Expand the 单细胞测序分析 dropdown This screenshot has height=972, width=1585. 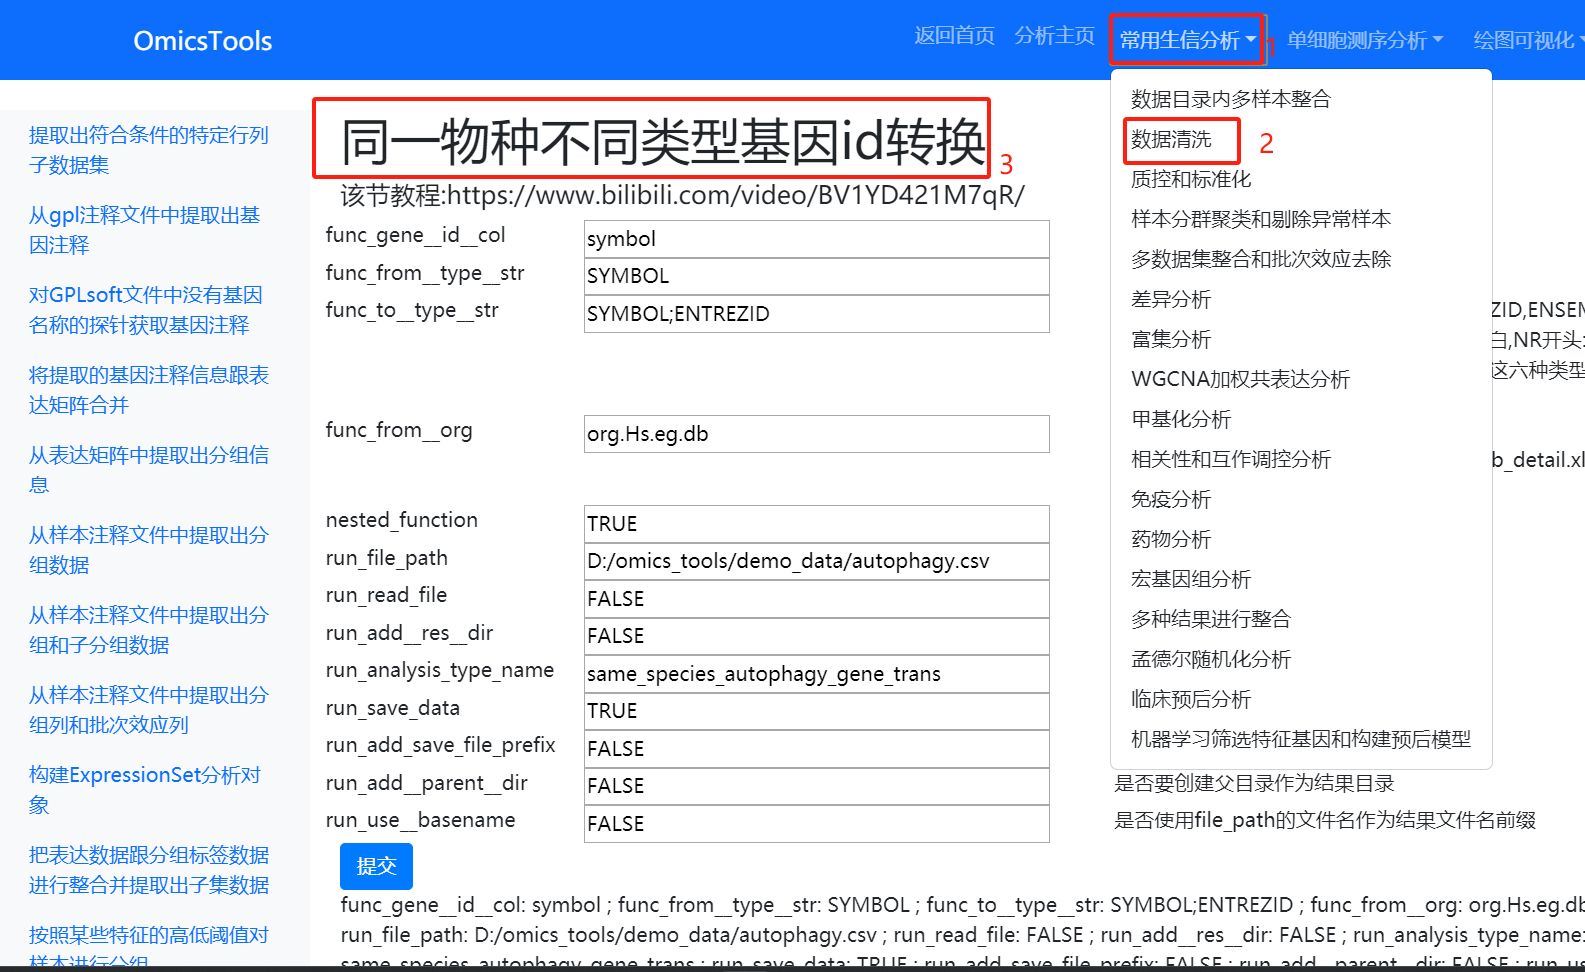(1364, 40)
